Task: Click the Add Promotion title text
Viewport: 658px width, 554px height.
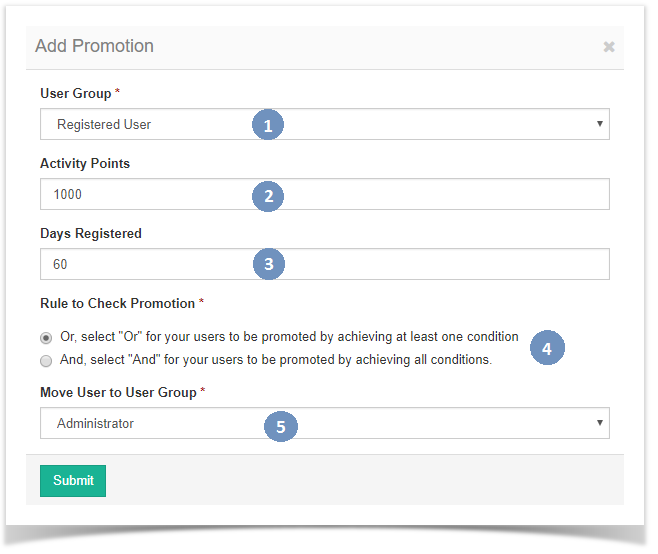Action: [94, 46]
